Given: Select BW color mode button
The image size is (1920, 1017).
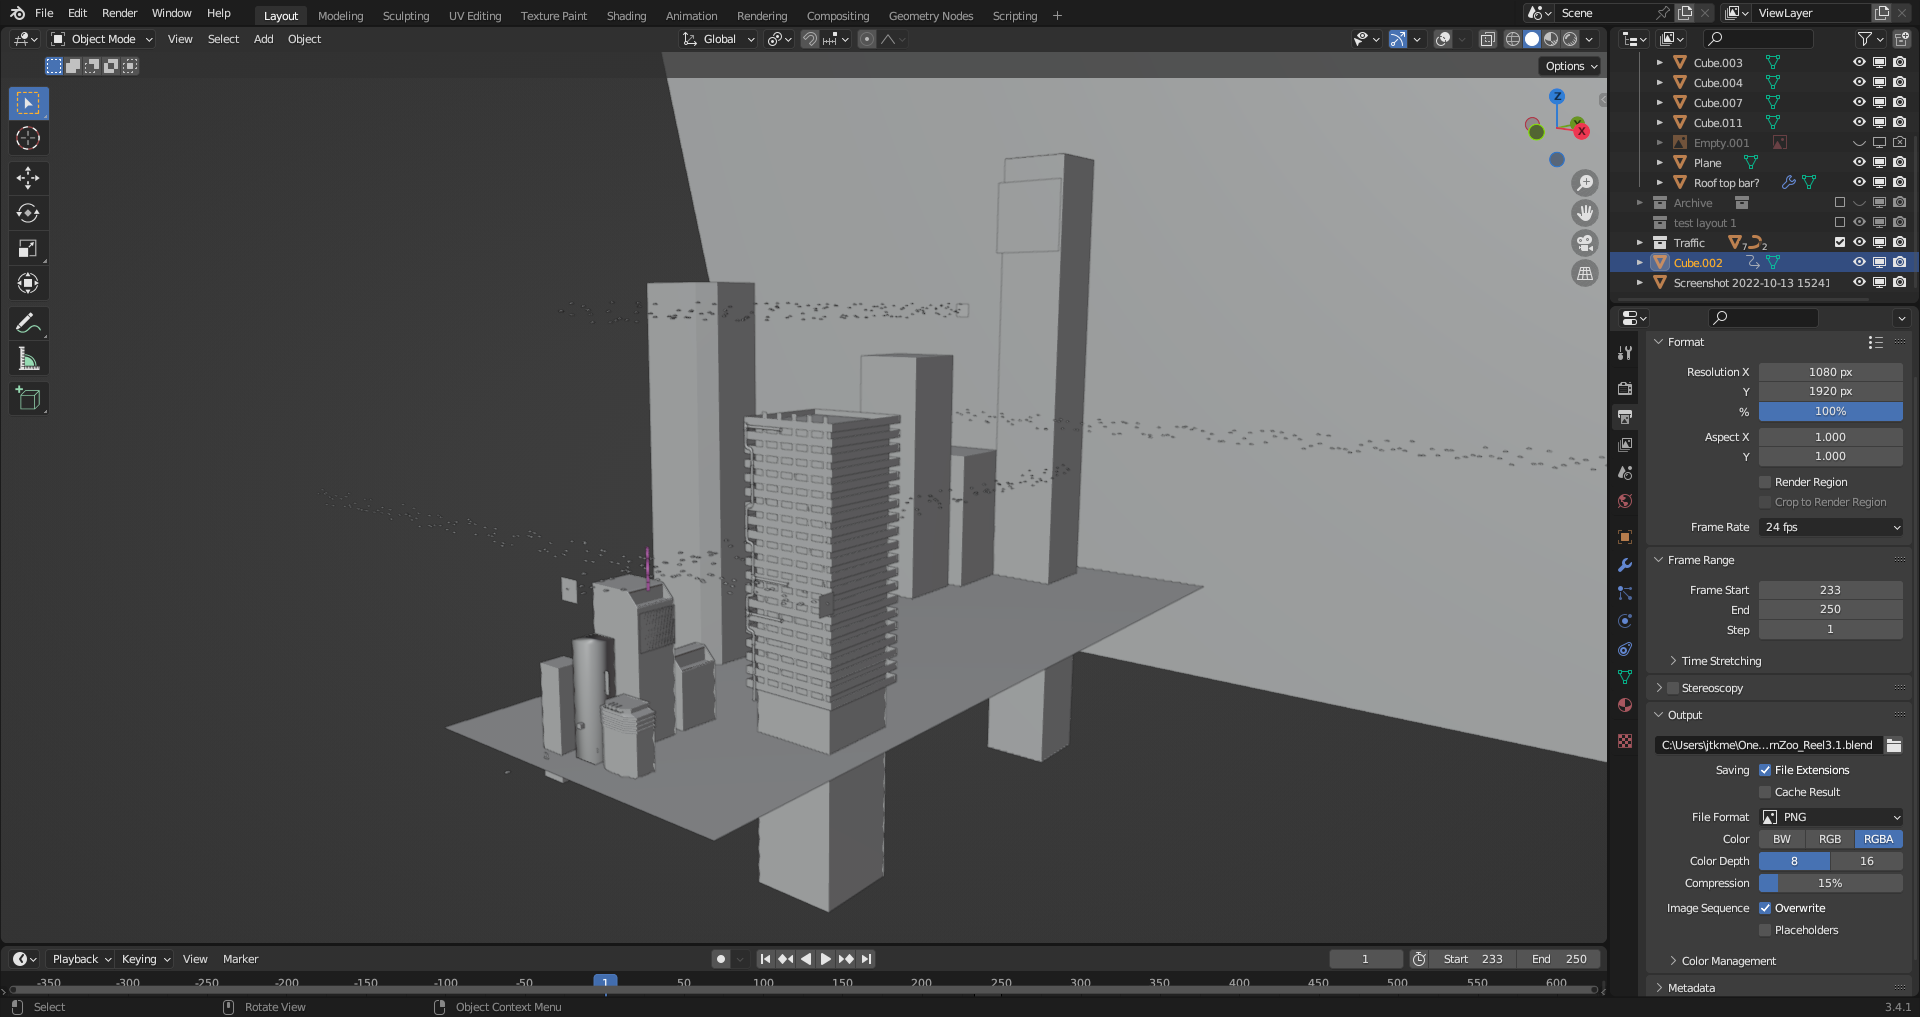Looking at the screenshot, I should [1782, 839].
